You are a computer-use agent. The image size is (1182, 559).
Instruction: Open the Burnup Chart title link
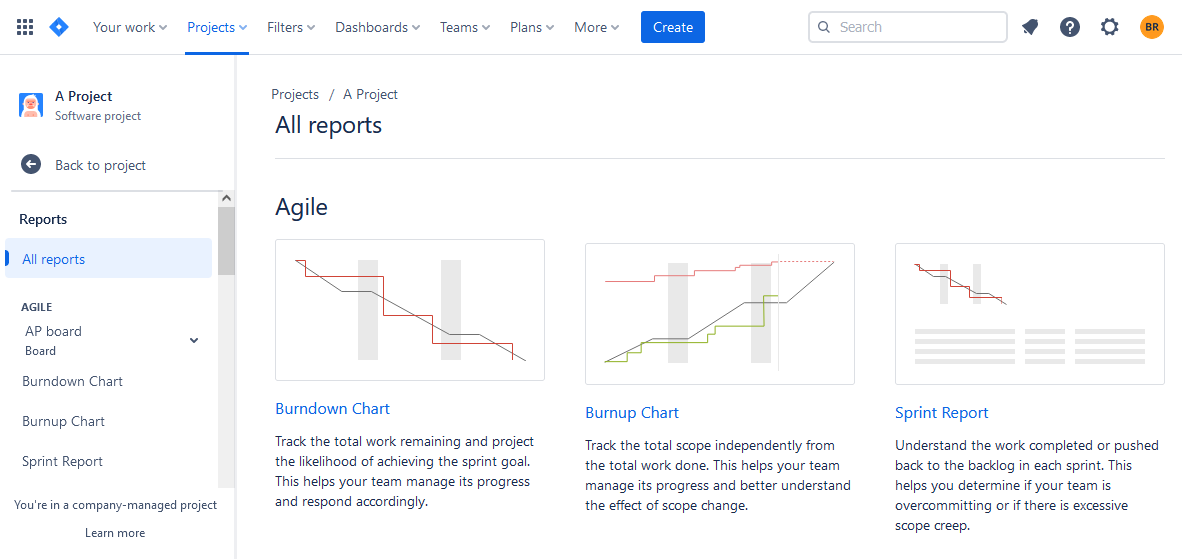632,413
